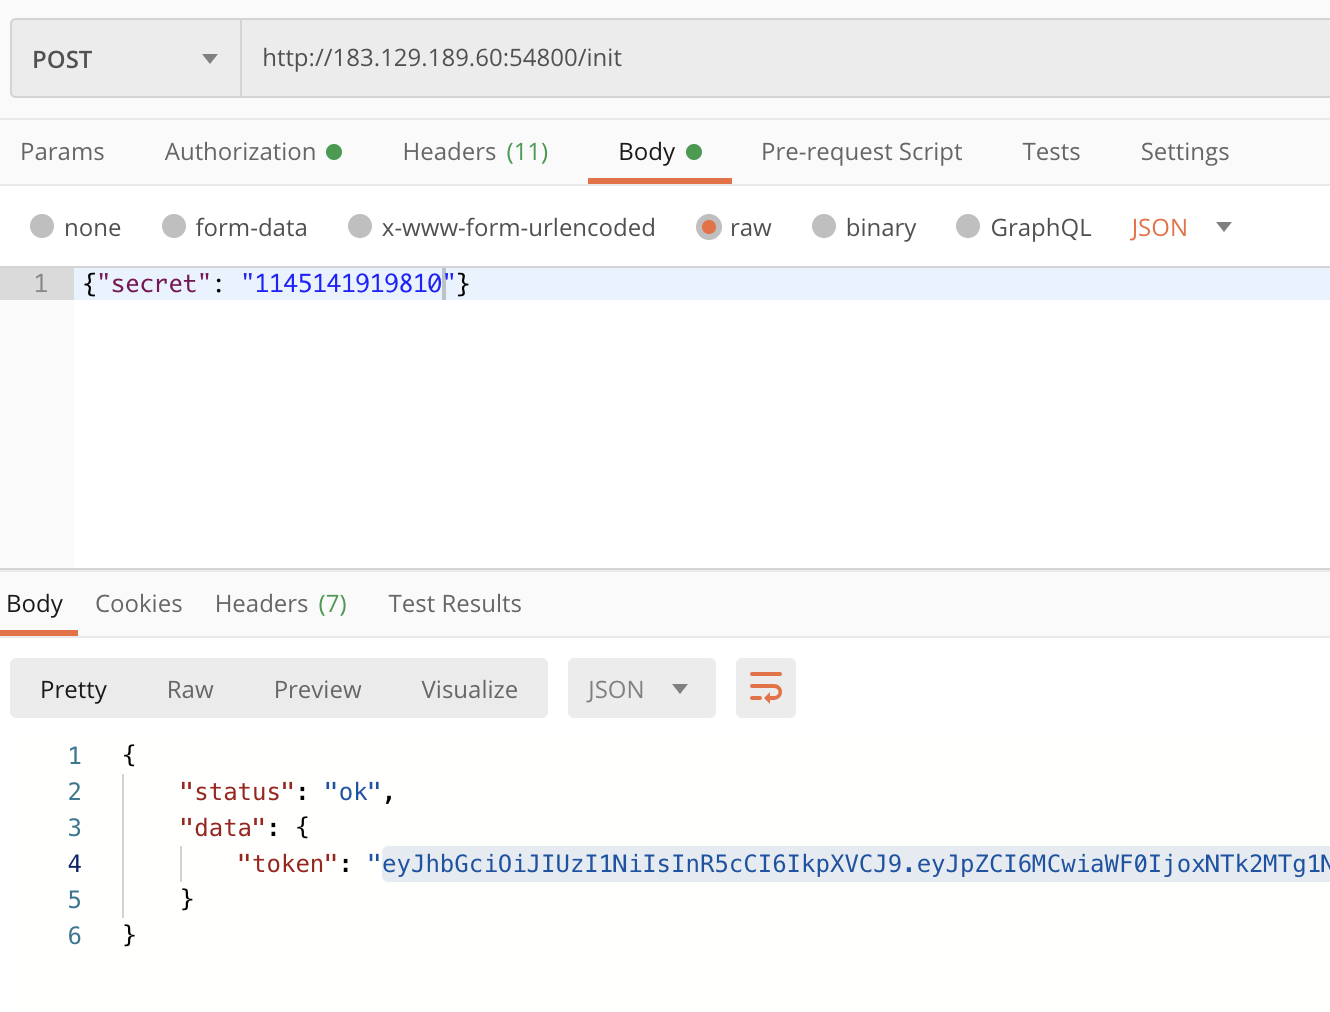Switch to the Tests tab
The image size is (1330, 1012).
(1051, 152)
